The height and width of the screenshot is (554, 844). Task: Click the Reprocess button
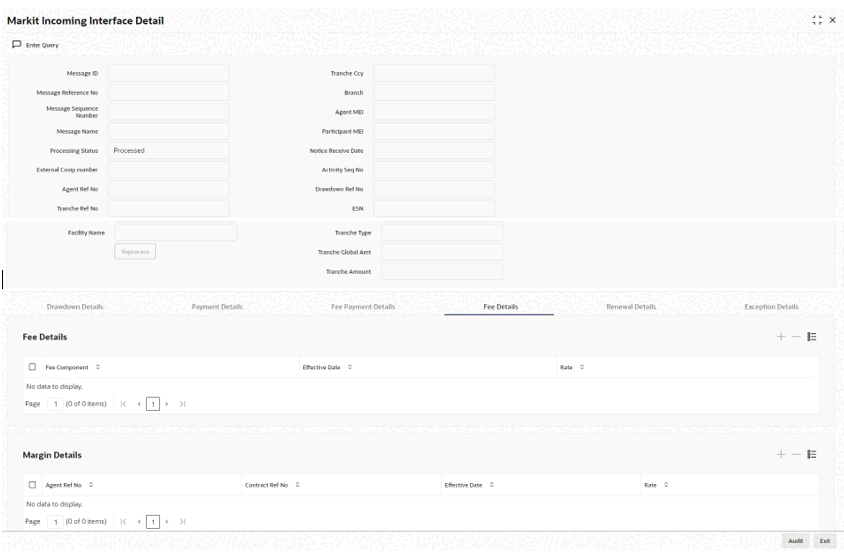[x=135, y=251]
